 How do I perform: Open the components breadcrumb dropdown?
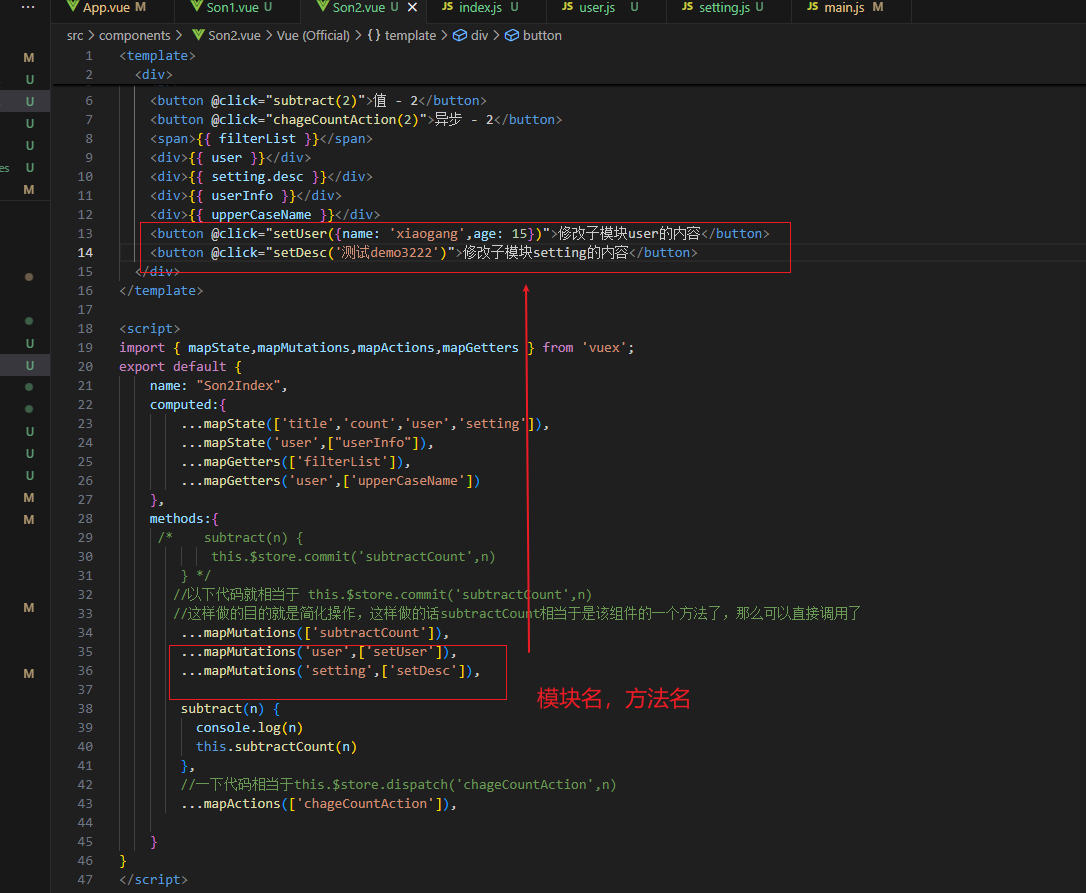(134, 35)
